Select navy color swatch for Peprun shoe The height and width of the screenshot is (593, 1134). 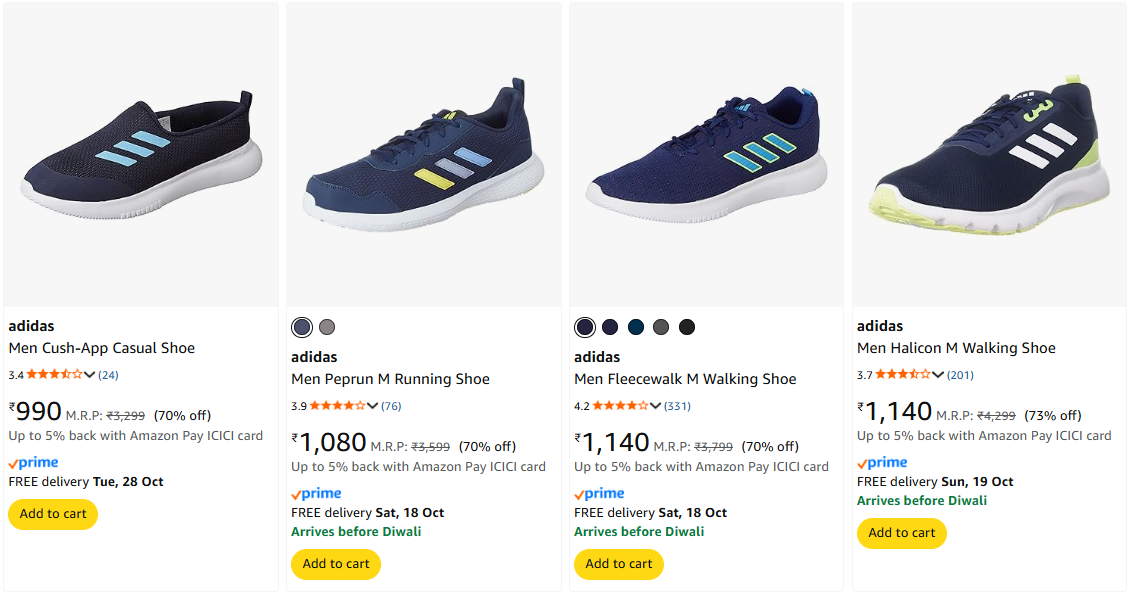302,327
